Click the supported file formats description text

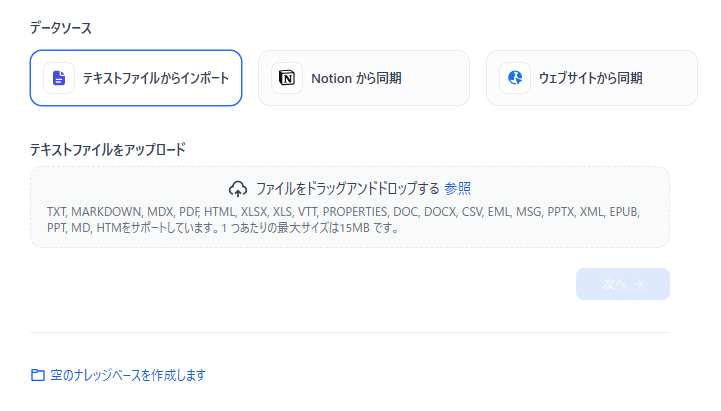[343, 220]
